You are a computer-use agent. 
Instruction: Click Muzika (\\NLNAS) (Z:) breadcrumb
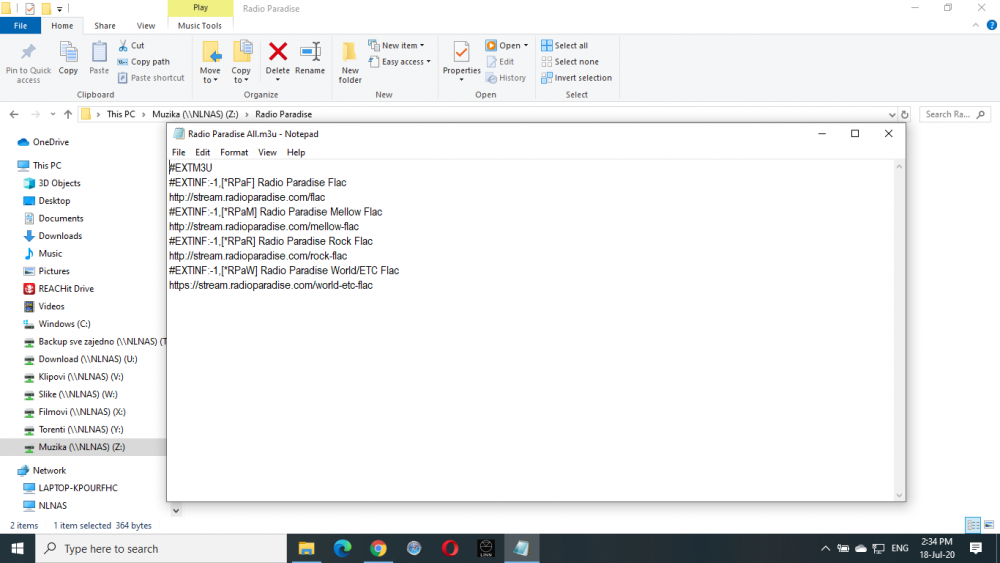(195, 114)
